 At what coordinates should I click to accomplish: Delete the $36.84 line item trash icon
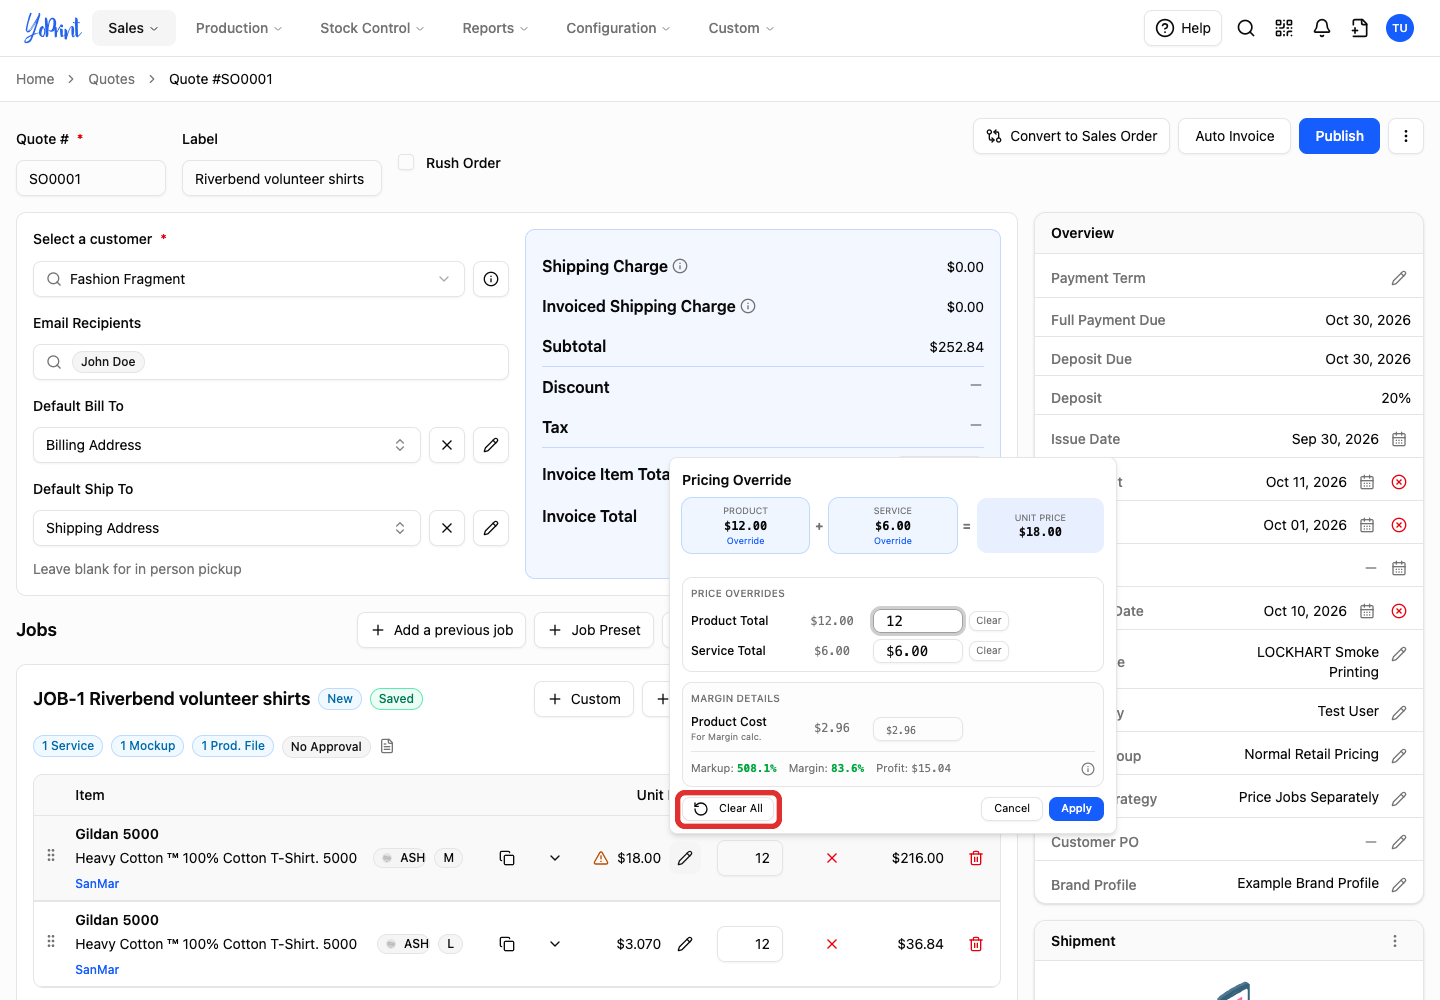(x=976, y=944)
